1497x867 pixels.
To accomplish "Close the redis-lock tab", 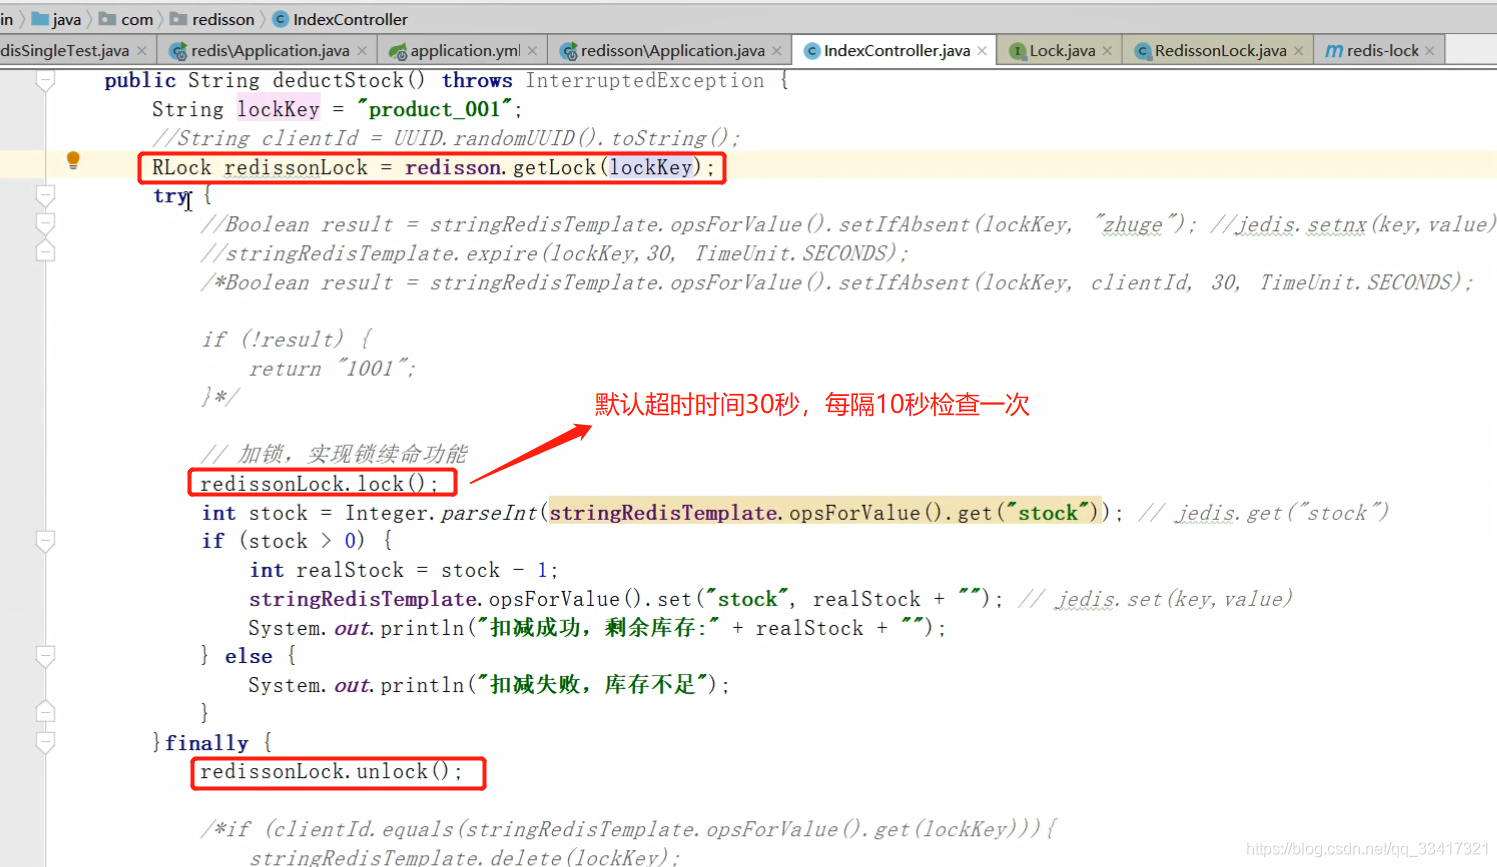I will (x=1430, y=50).
